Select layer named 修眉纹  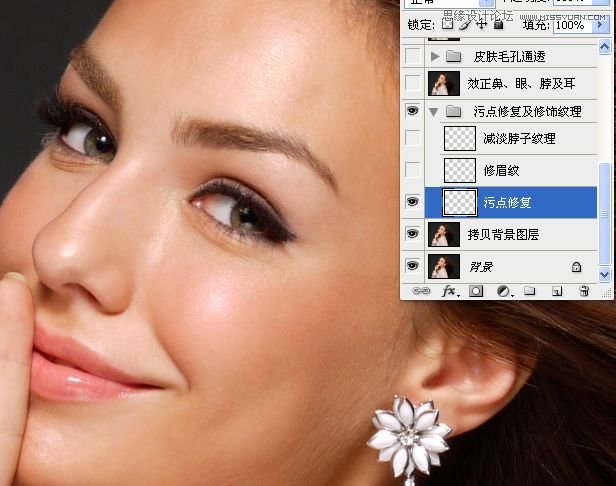click(x=501, y=171)
